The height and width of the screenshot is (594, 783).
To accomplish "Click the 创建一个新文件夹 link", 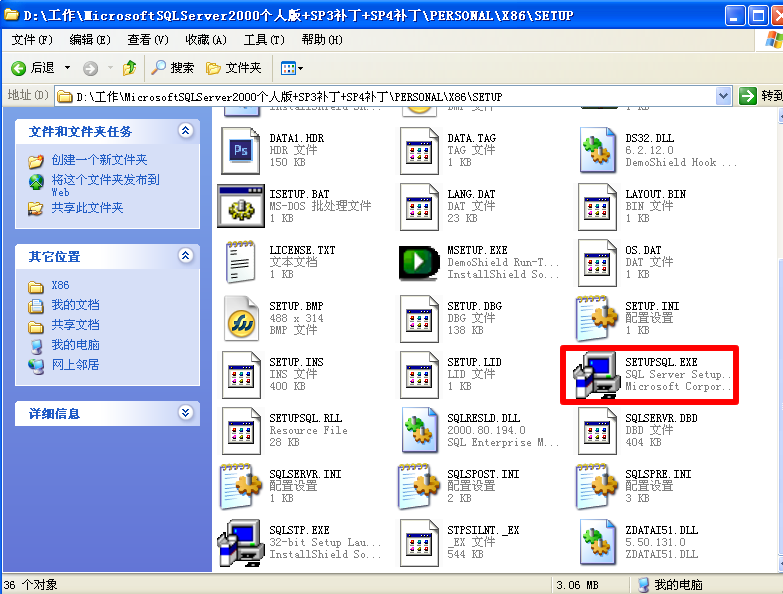I will [x=99, y=160].
